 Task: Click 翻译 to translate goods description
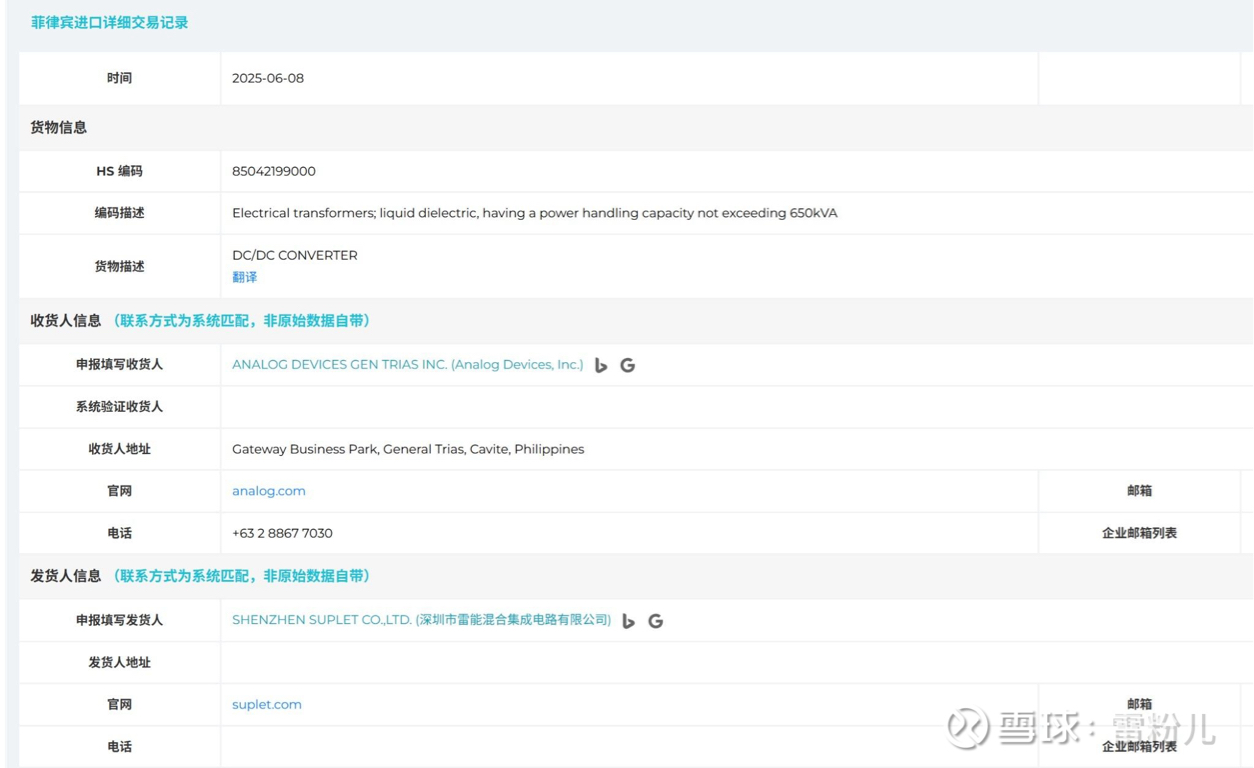(245, 277)
